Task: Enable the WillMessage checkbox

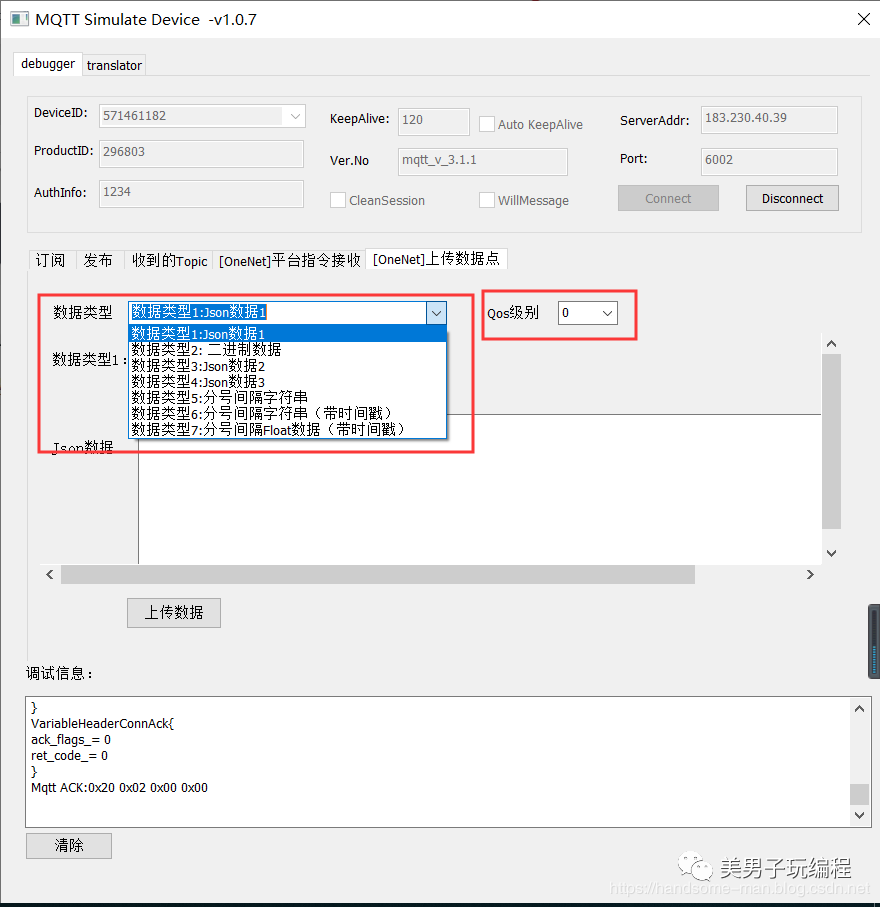Action: coord(487,200)
